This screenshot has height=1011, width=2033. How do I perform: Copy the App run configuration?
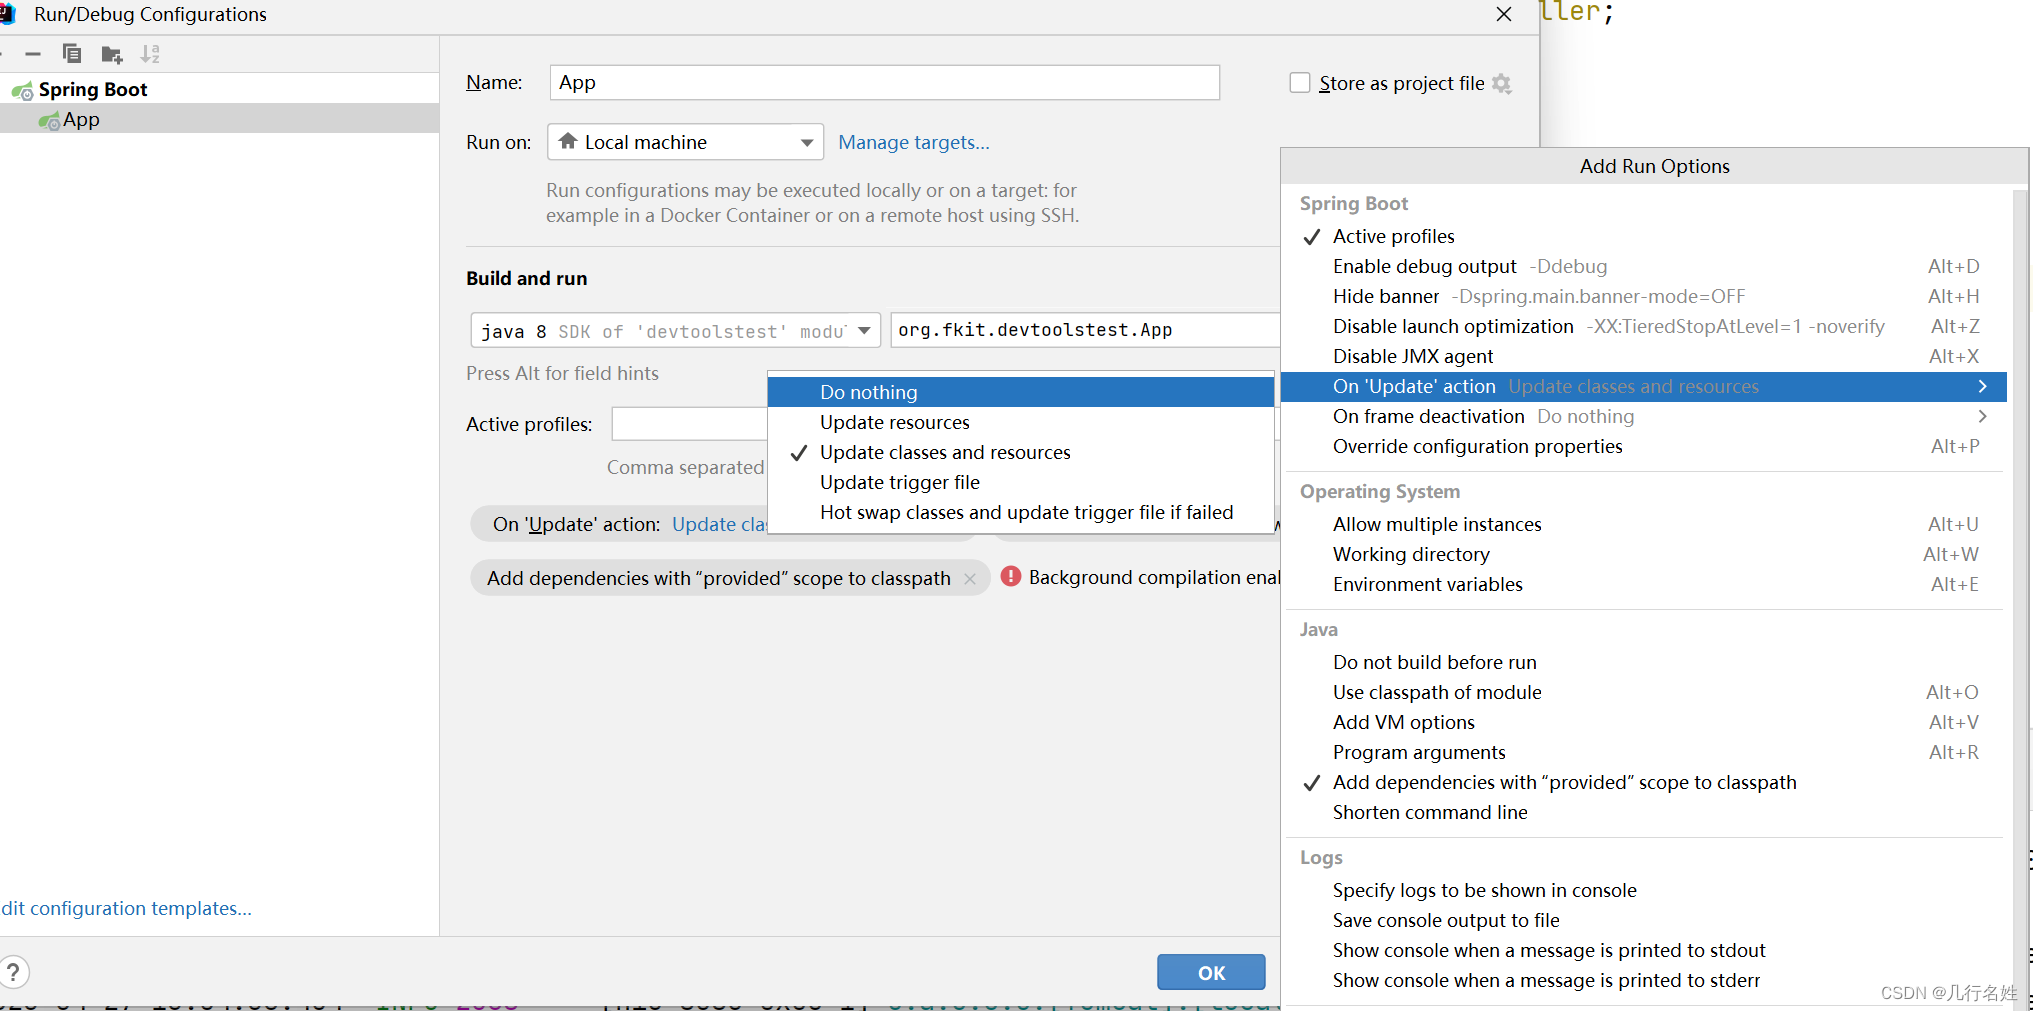(x=71, y=54)
